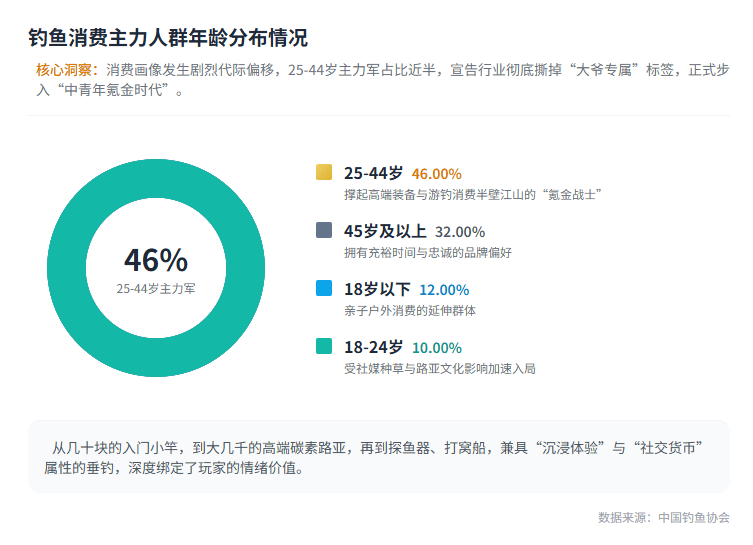Select the 18岁以下 legend label
Screen dimensions: 753x545
pos(377,289)
